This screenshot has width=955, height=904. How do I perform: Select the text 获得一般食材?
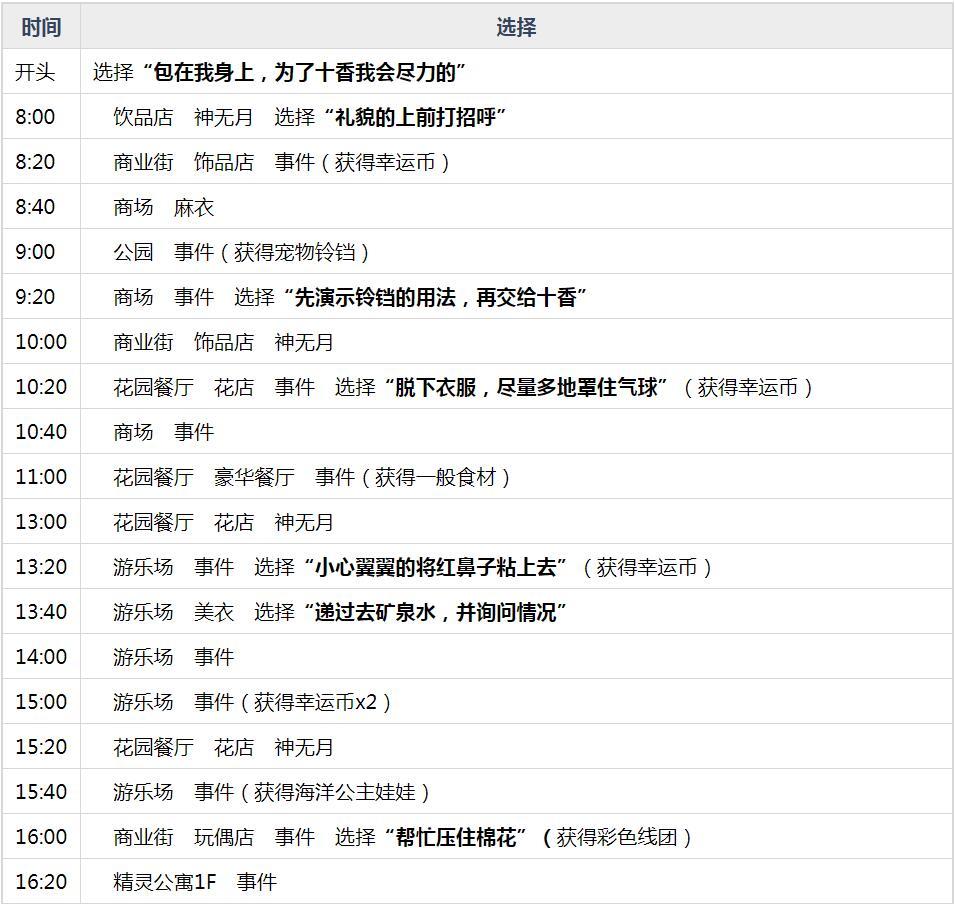(435, 477)
